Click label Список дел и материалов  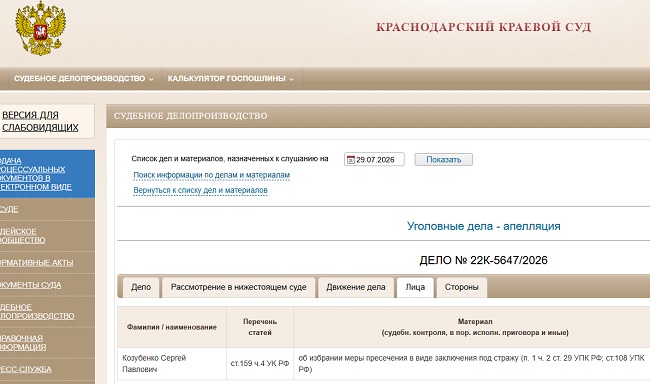pyautogui.click(x=230, y=158)
